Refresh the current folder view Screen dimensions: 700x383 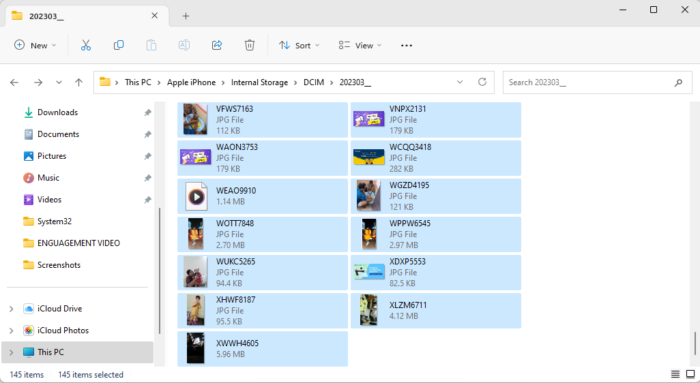click(482, 82)
